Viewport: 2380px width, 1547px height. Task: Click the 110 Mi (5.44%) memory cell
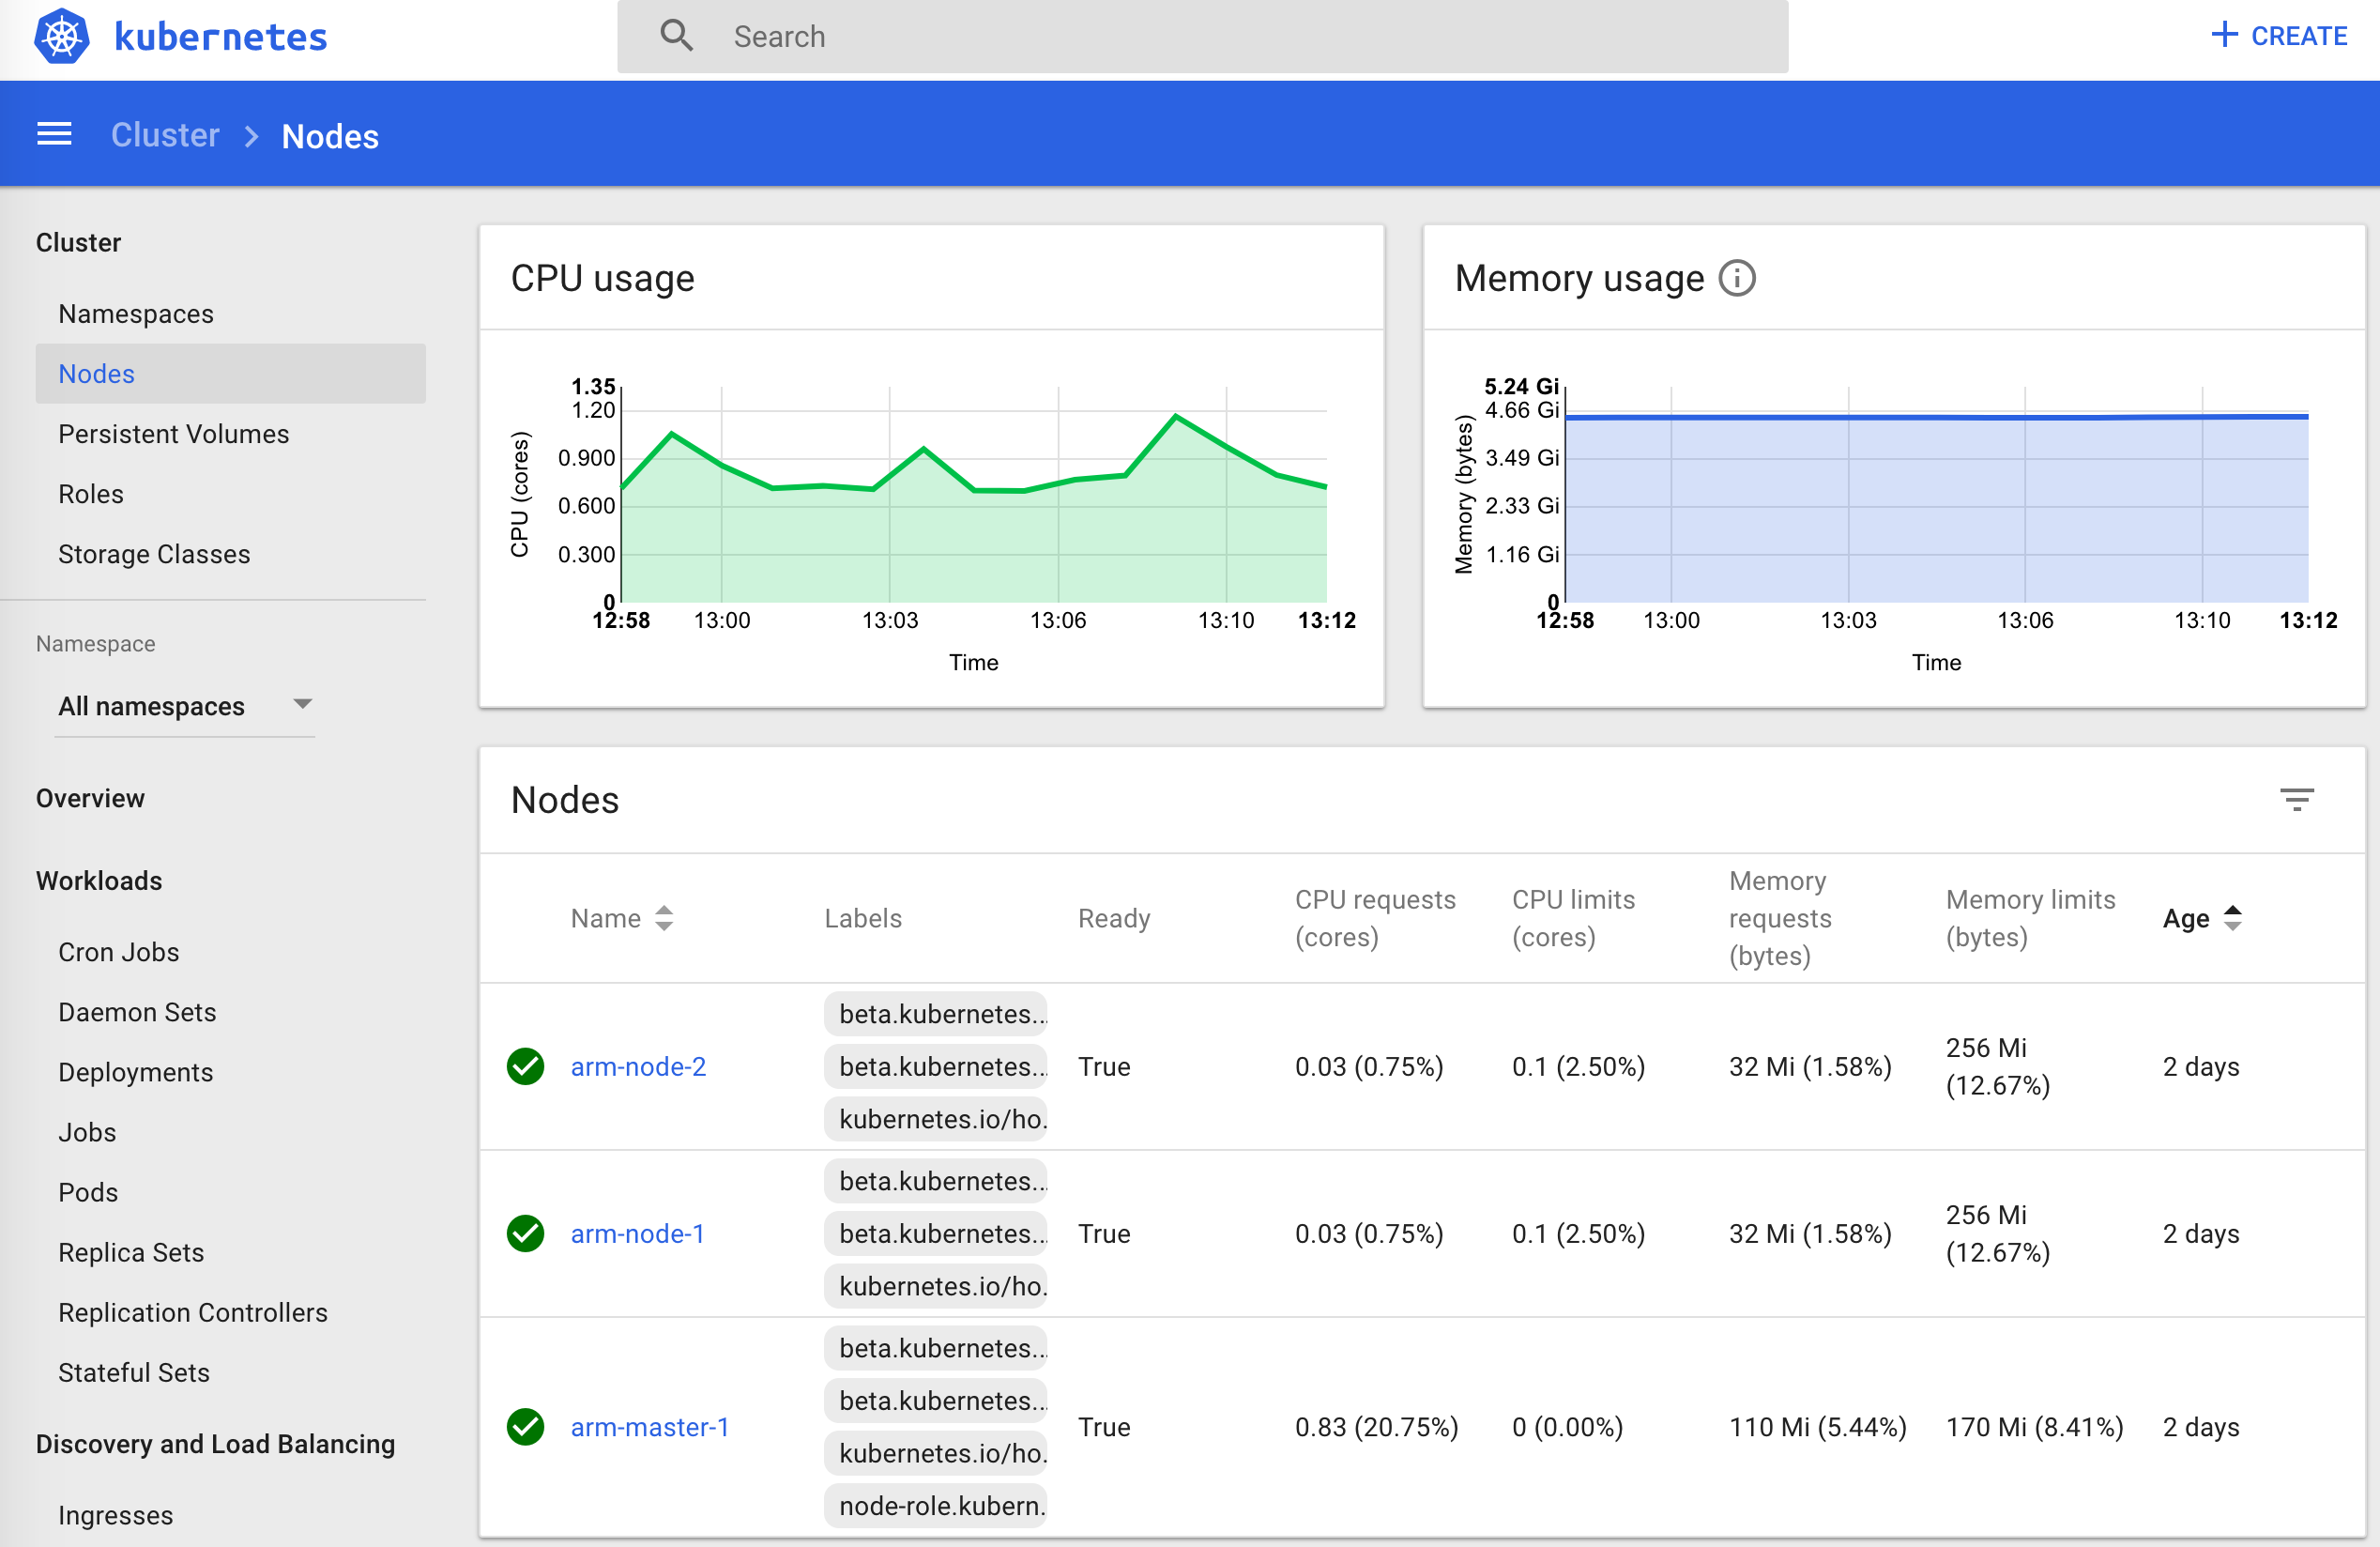pos(1817,1426)
